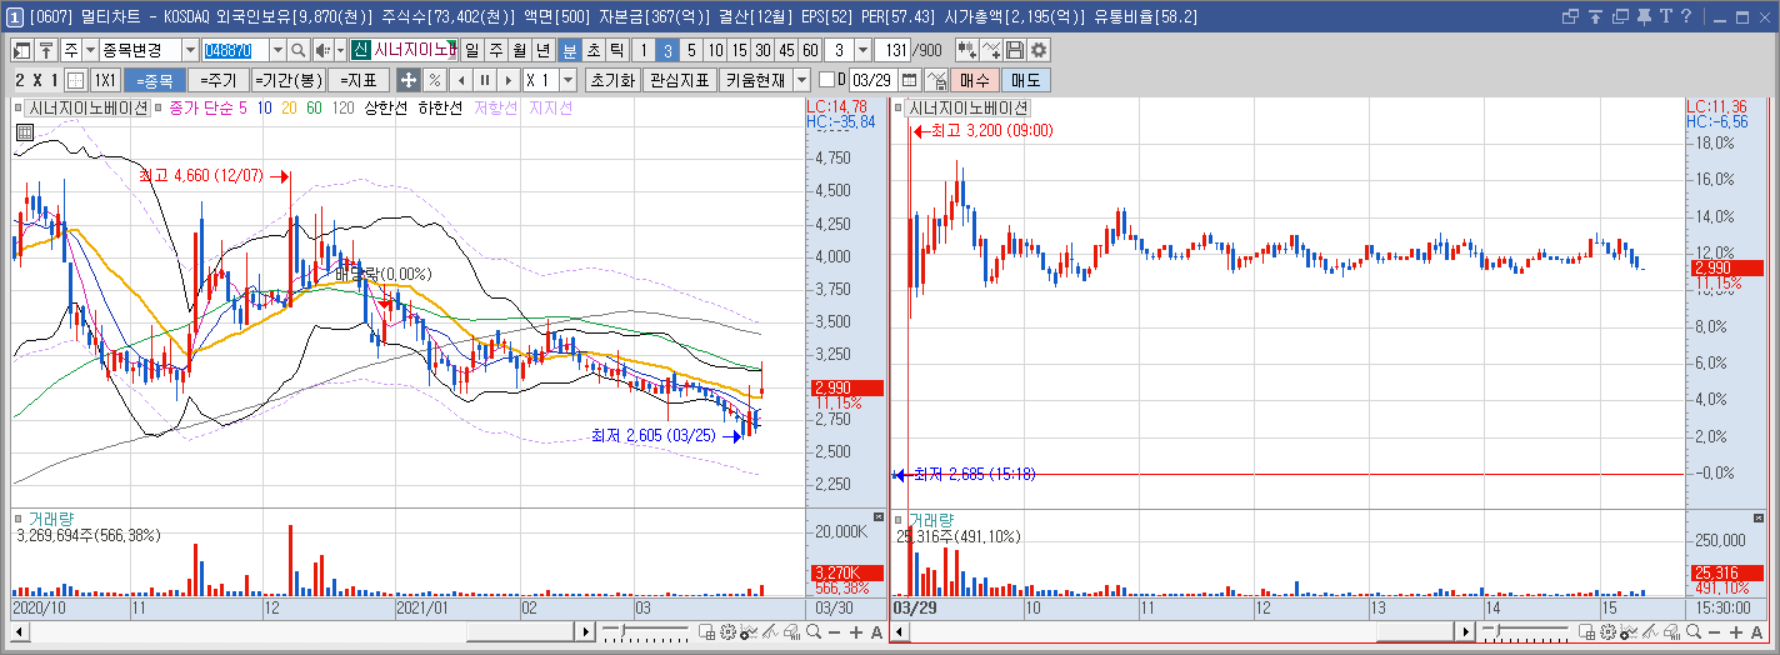Expand the 키움현재 dropdown arrow
Image resolution: width=1780 pixels, height=655 pixels.
801,80
